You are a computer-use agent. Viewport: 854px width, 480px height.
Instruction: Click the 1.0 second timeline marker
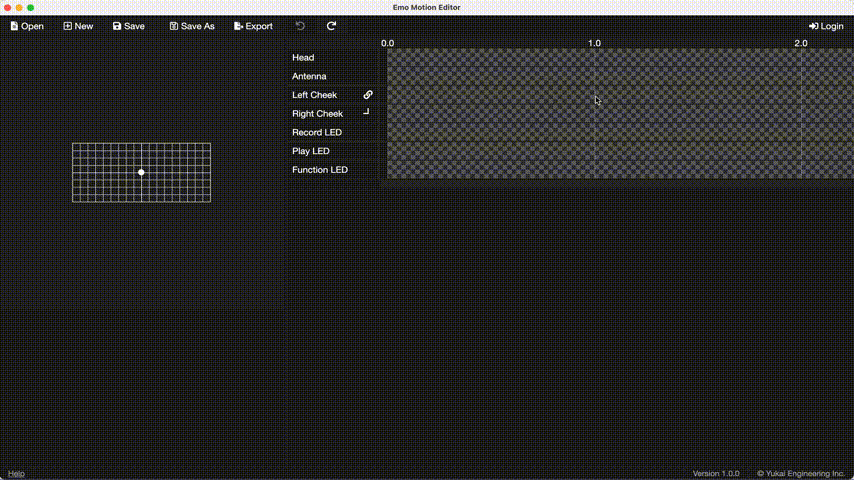(x=594, y=43)
